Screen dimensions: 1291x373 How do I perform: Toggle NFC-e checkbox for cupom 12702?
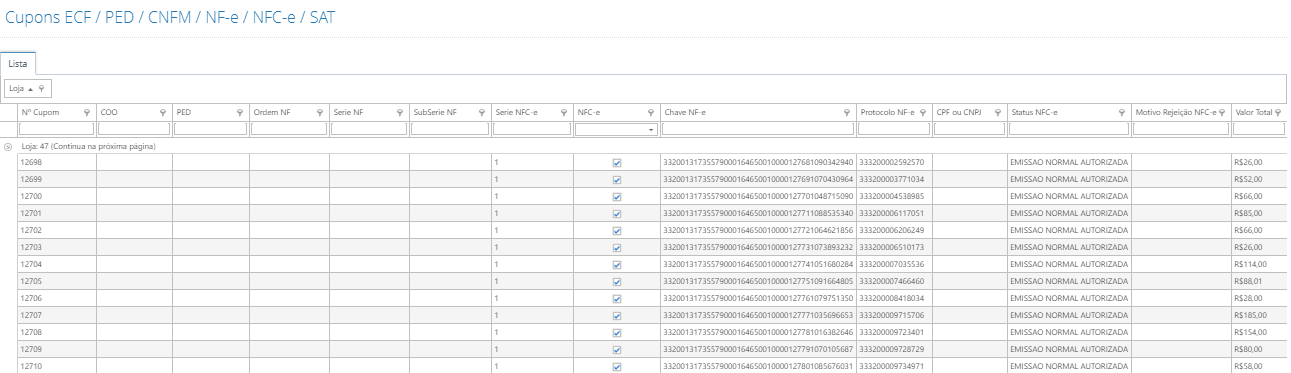pos(616,231)
